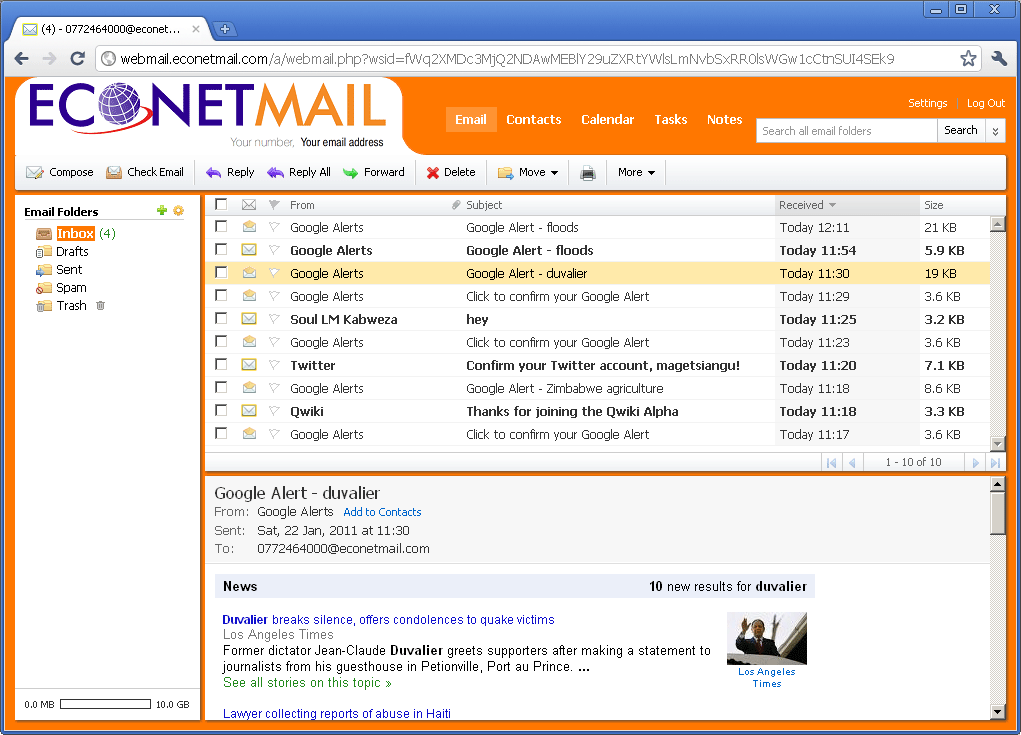Empty trash using the trash can icon
Image resolution: width=1021 pixels, height=735 pixels.
click(100, 305)
